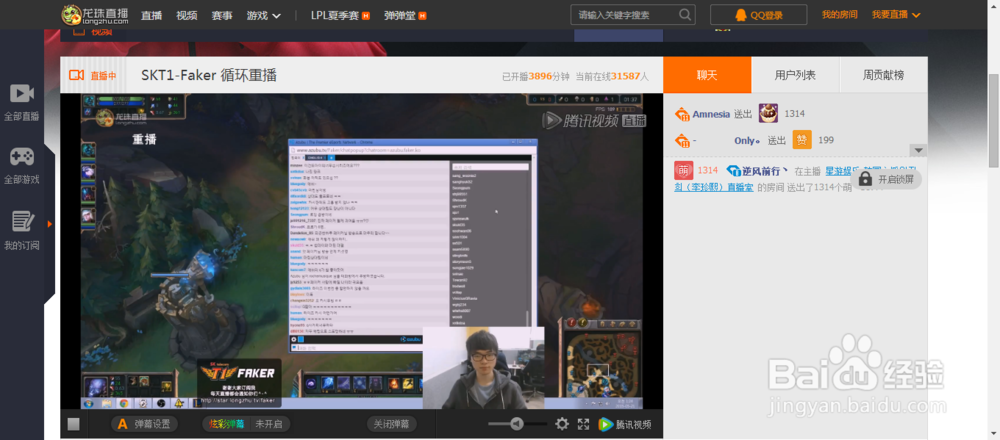Expand the 游戏 dropdown menu

coord(263,15)
